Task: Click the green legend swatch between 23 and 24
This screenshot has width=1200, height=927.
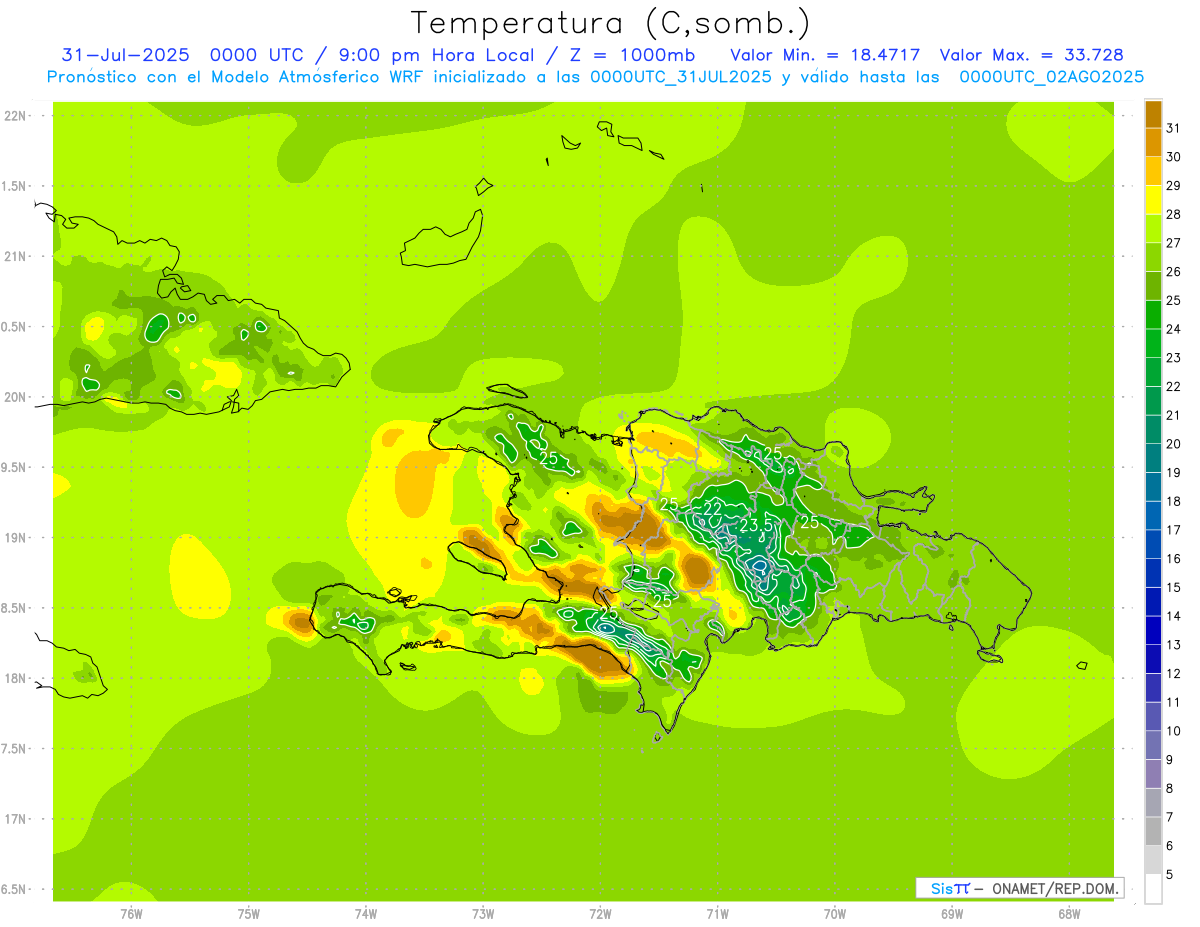Action: 1153,343
